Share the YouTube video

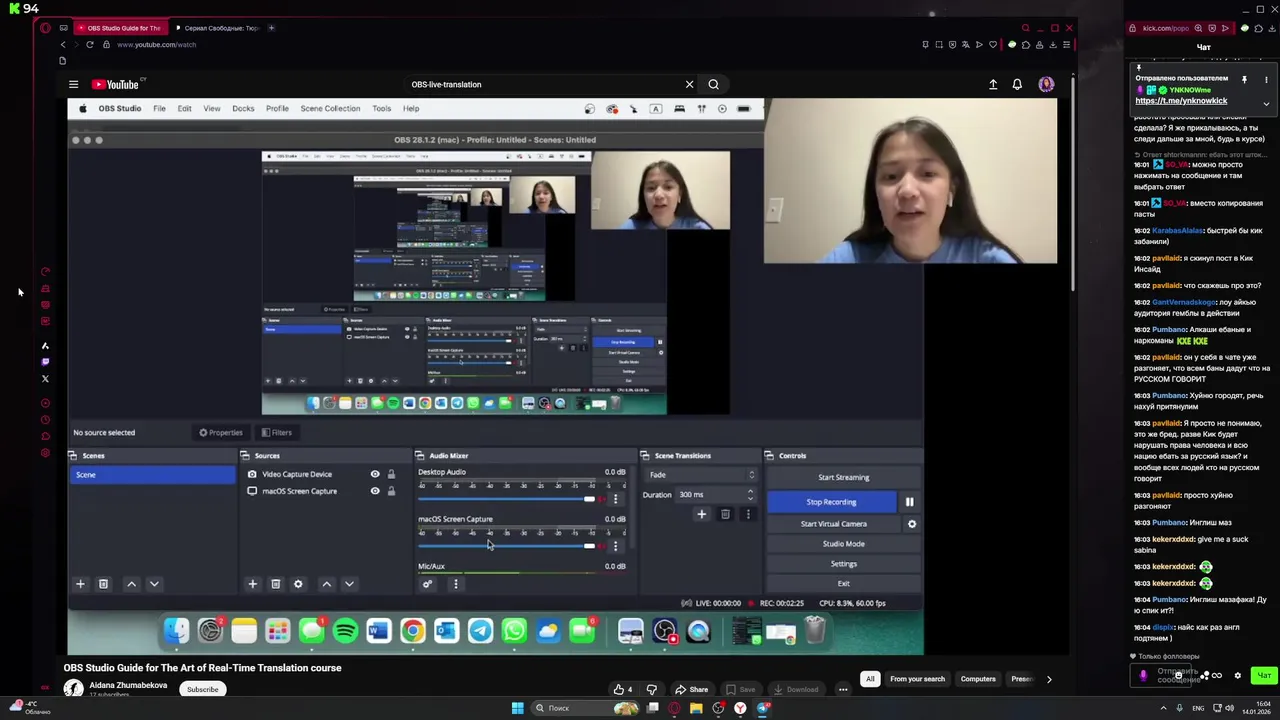(691, 689)
